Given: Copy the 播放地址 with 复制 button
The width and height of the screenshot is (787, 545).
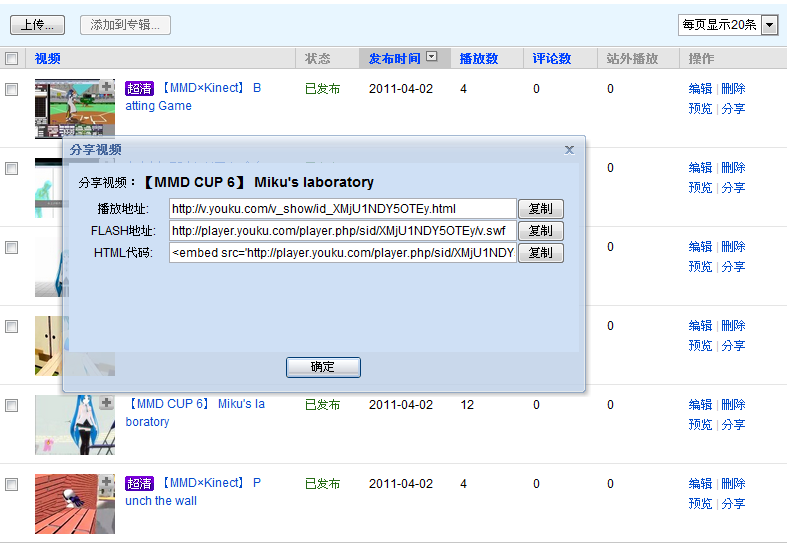Looking at the screenshot, I should pos(541,209).
